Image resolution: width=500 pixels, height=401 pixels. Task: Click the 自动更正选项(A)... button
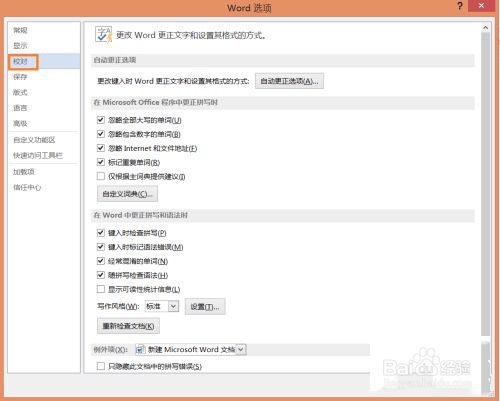tap(289, 81)
